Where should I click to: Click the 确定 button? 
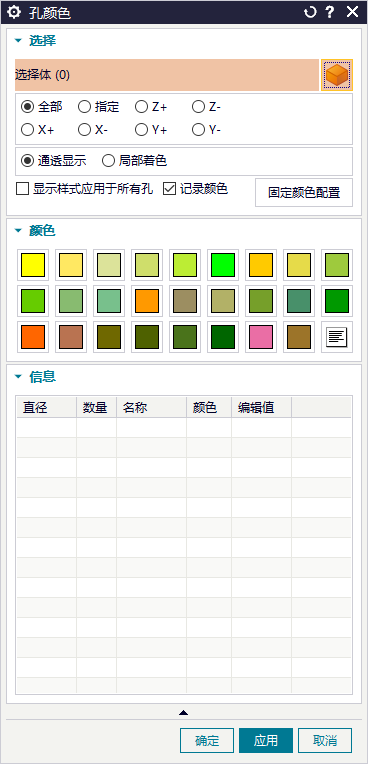pos(207,741)
